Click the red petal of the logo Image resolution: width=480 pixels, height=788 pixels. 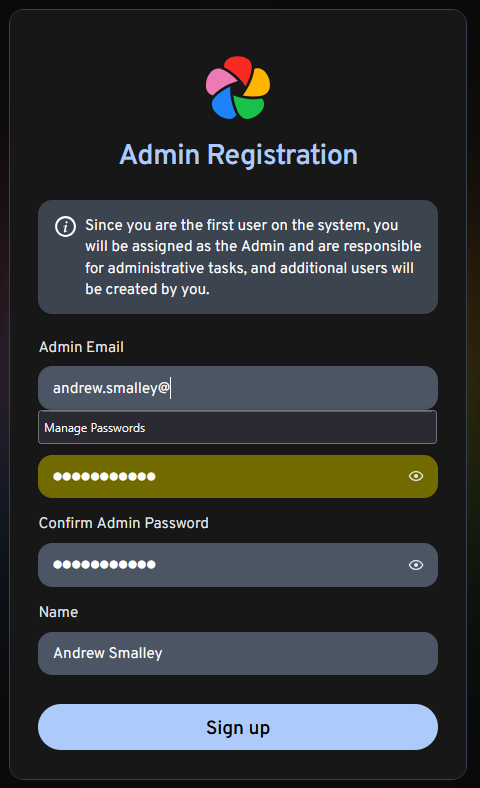(x=238, y=68)
